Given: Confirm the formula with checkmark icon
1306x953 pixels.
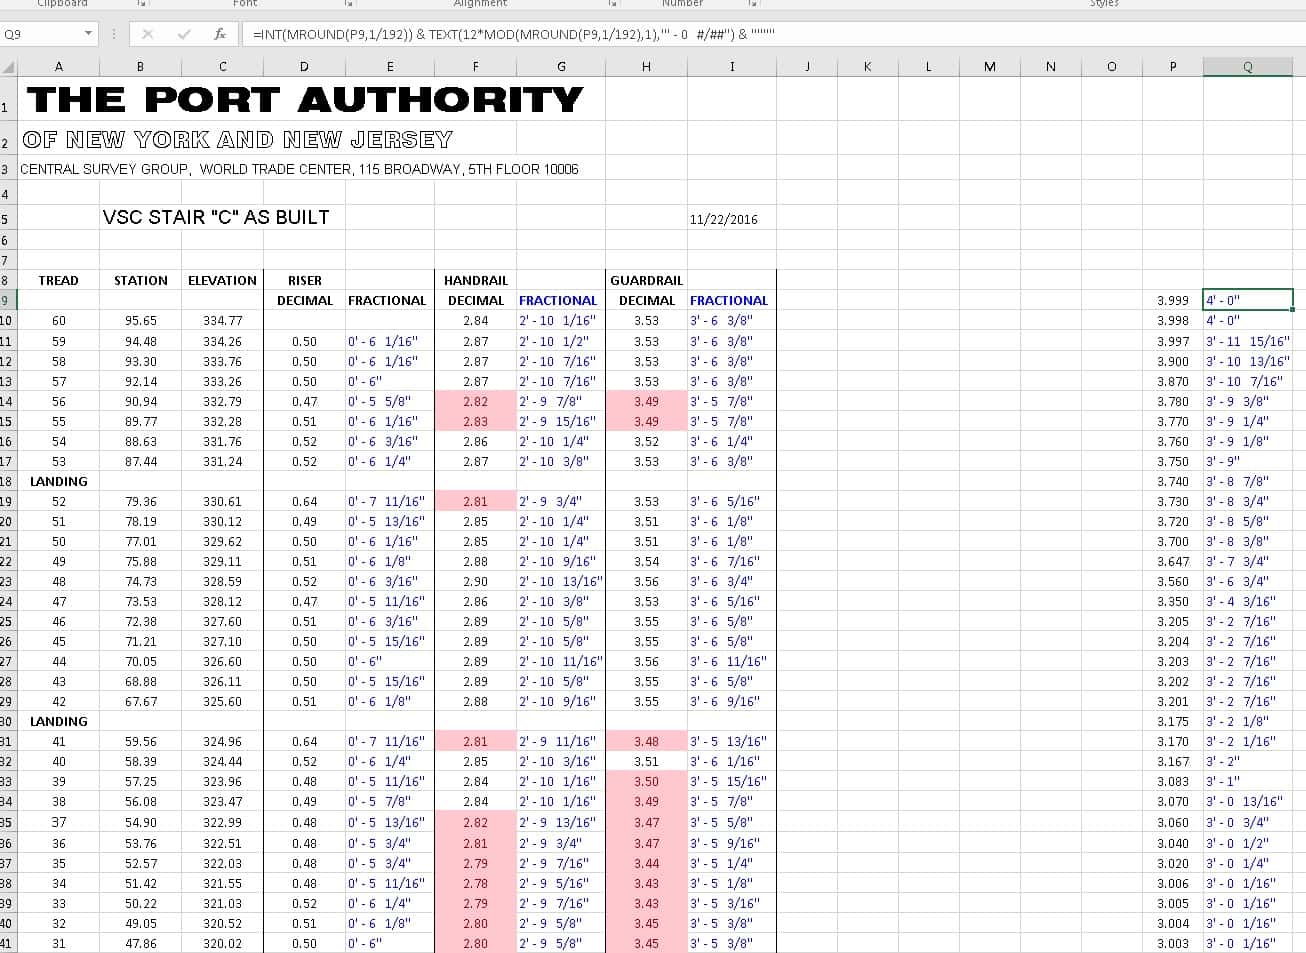Looking at the screenshot, I should pyautogui.click(x=184, y=34).
